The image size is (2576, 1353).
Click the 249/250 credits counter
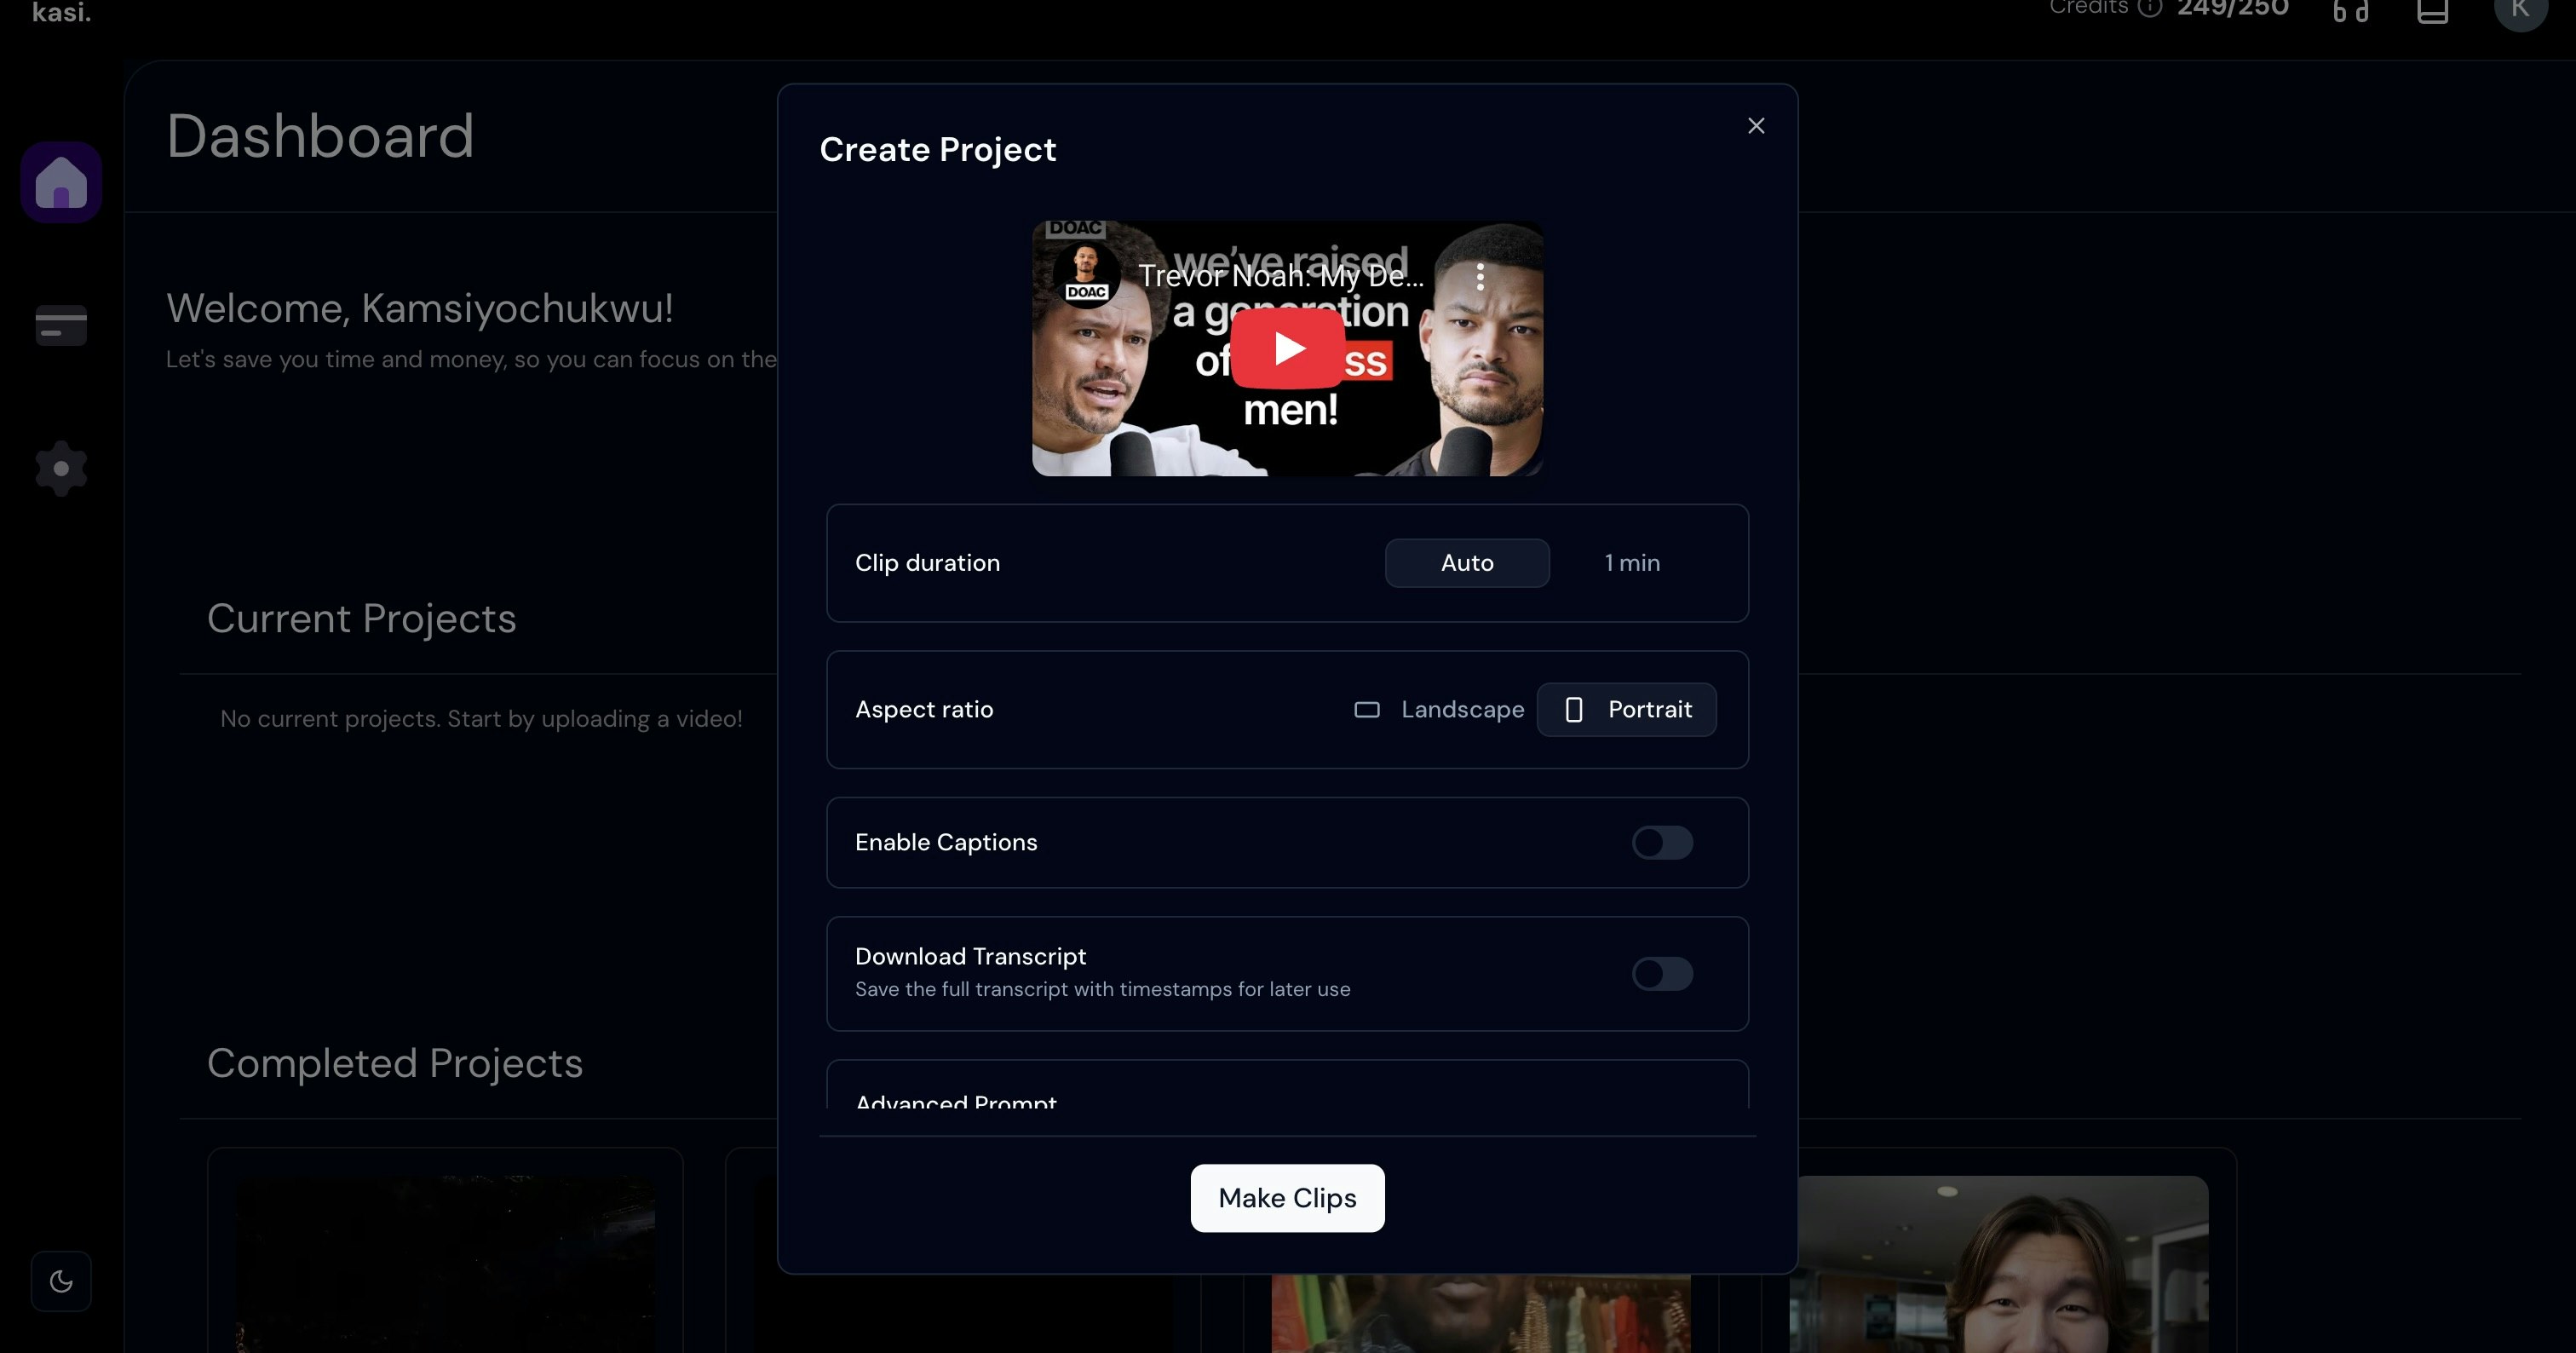point(2233,9)
